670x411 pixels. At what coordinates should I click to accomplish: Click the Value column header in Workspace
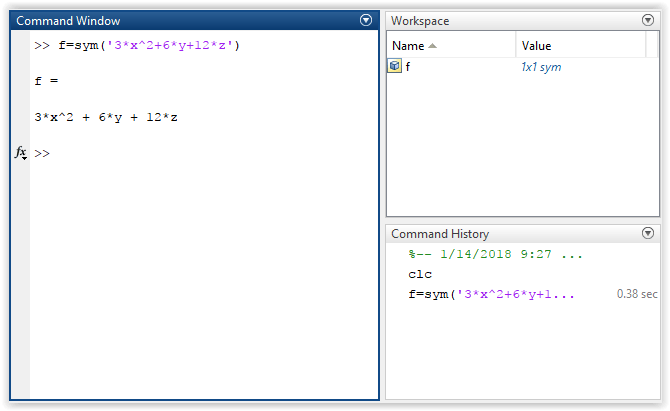(581, 45)
